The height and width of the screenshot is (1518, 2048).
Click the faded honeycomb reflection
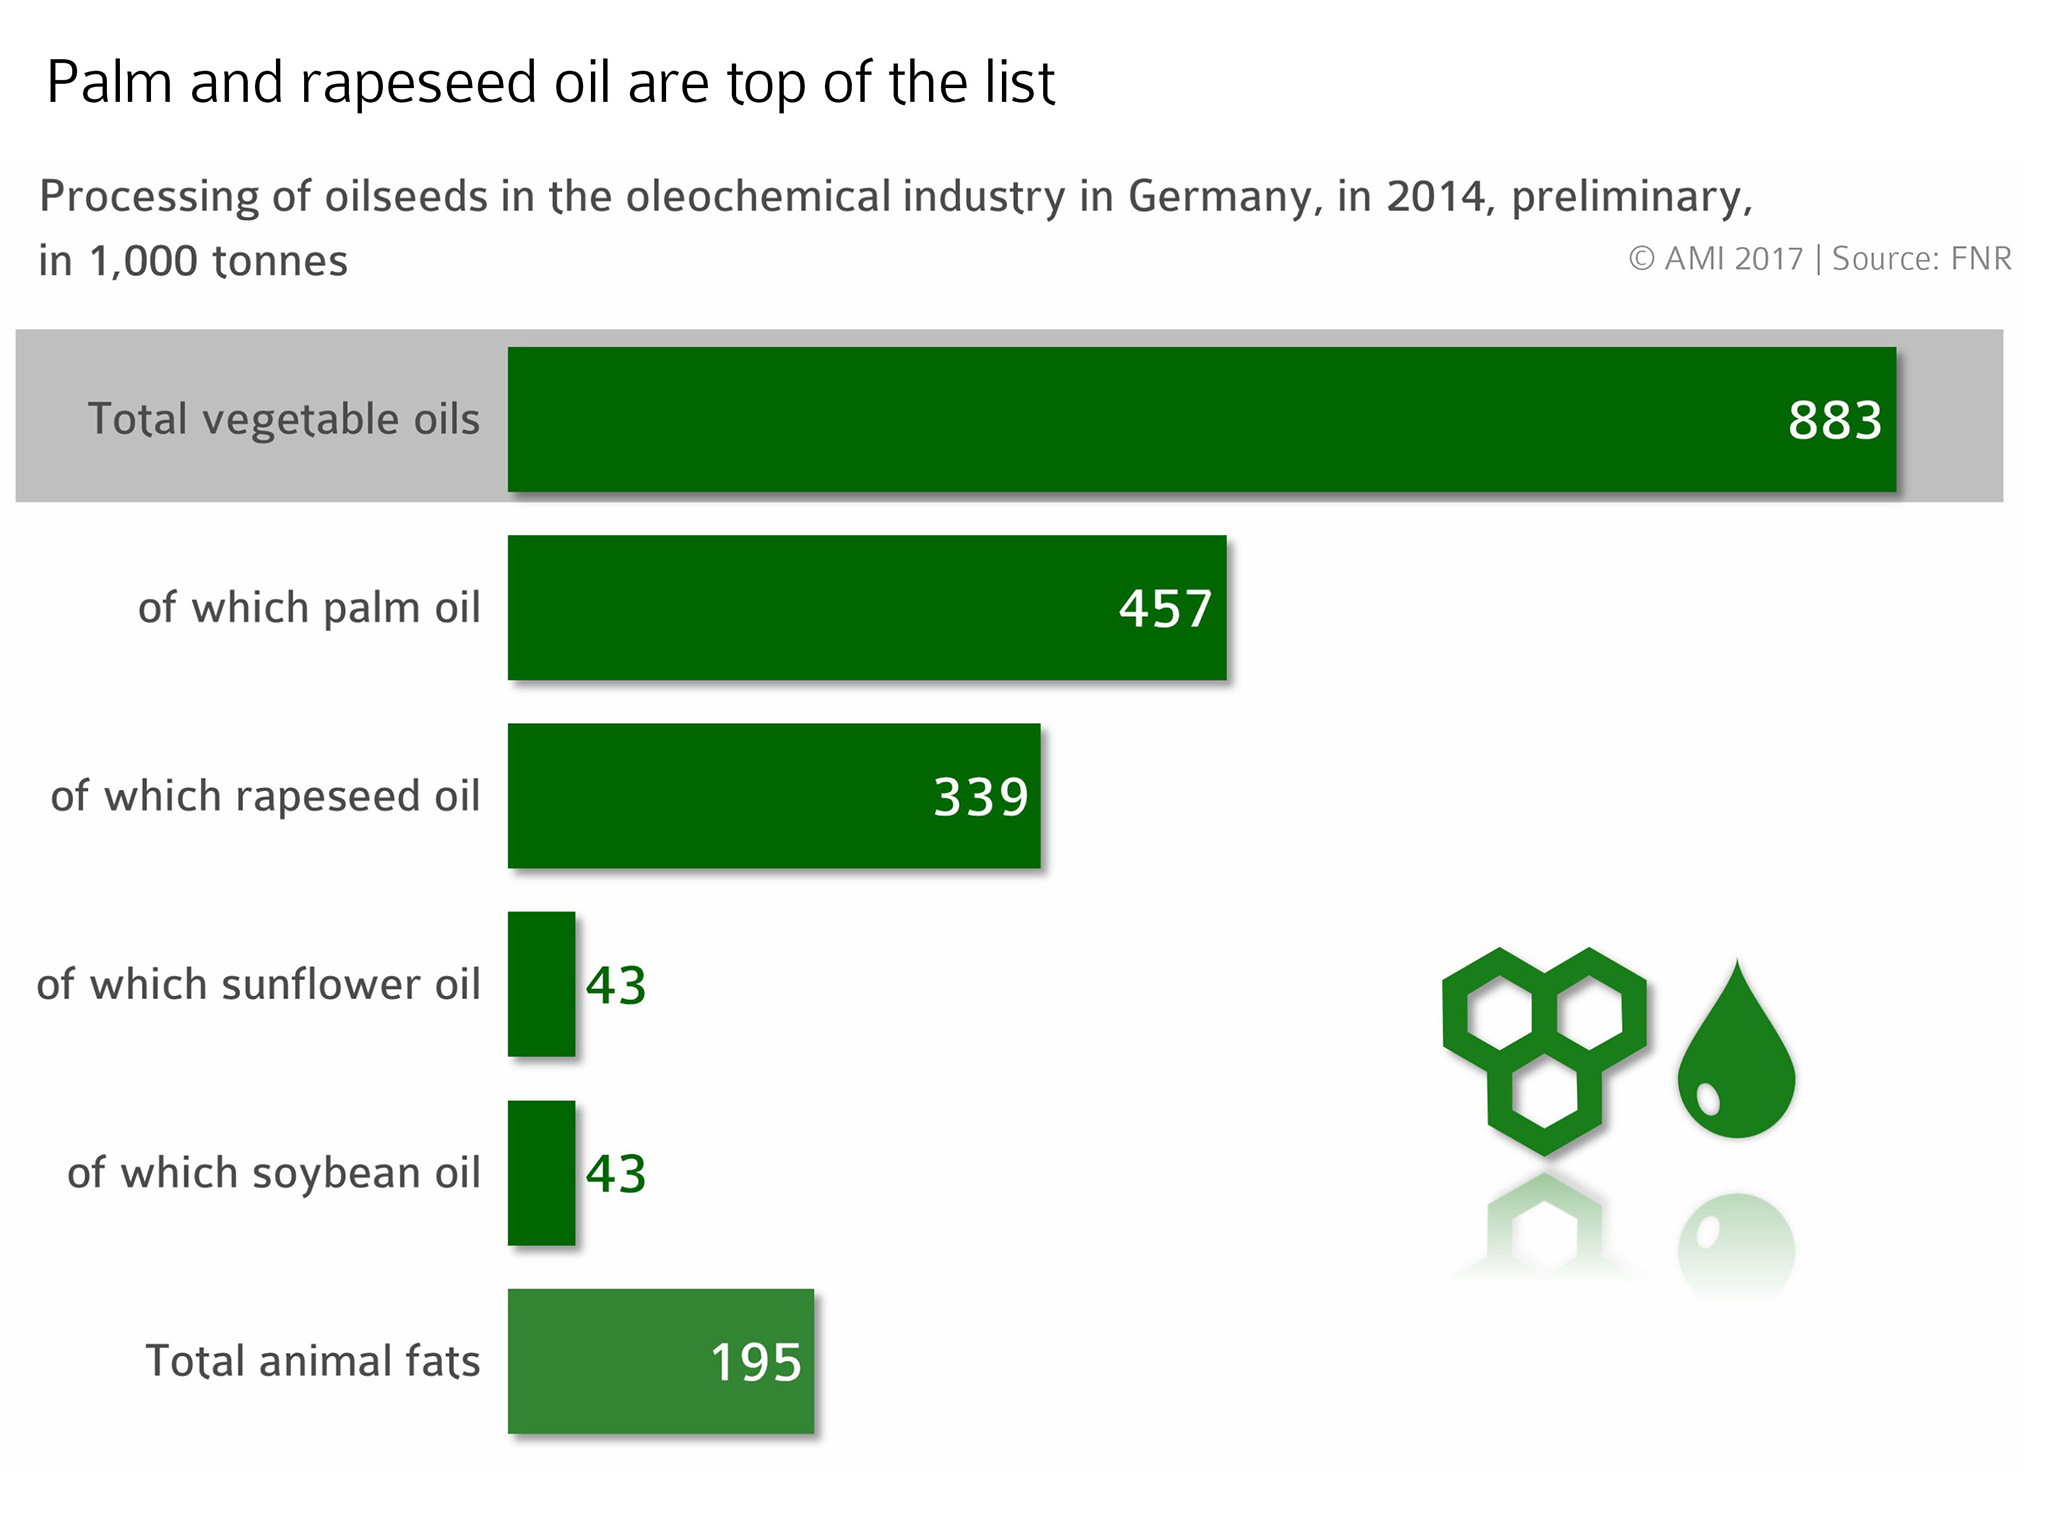tap(1544, 1228)
